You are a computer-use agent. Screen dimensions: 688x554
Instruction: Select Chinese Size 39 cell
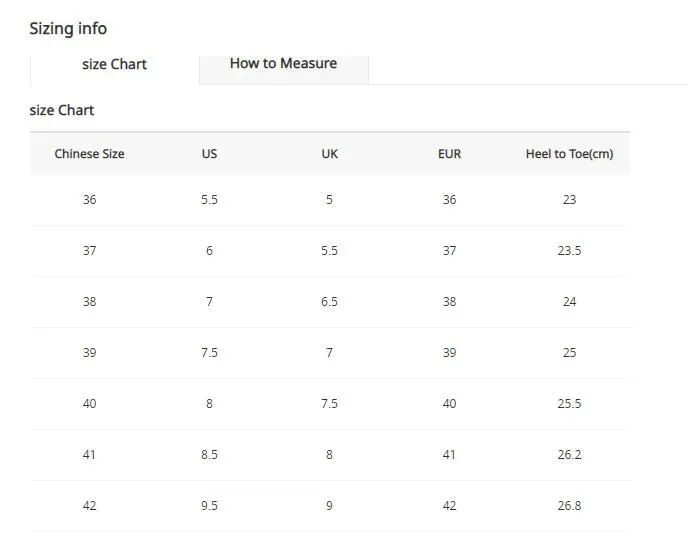pos(90,353)
